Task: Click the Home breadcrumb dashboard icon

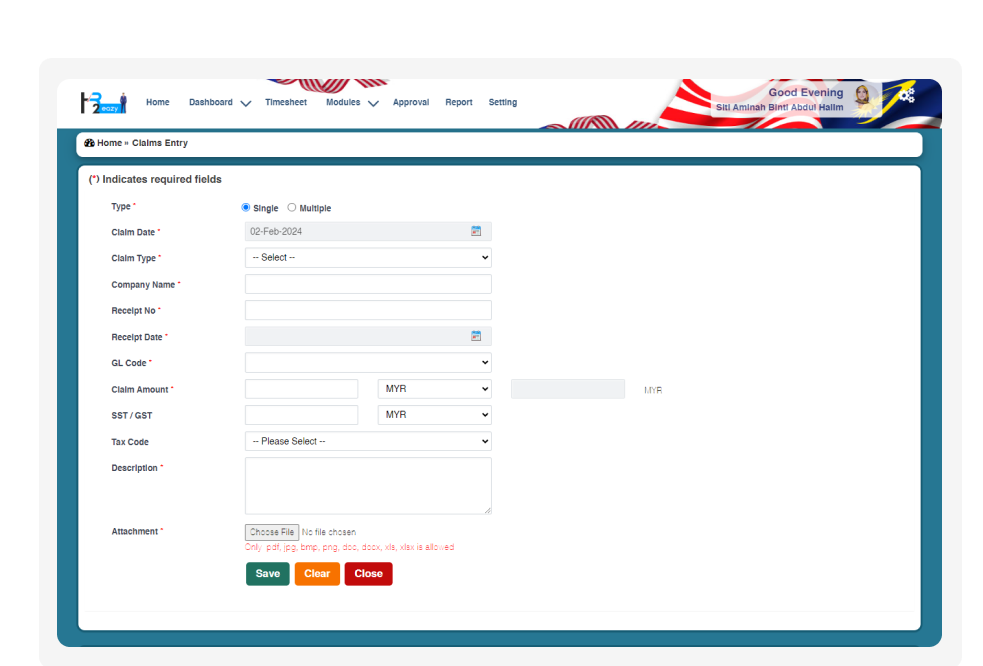Action: tap(89, 143)
